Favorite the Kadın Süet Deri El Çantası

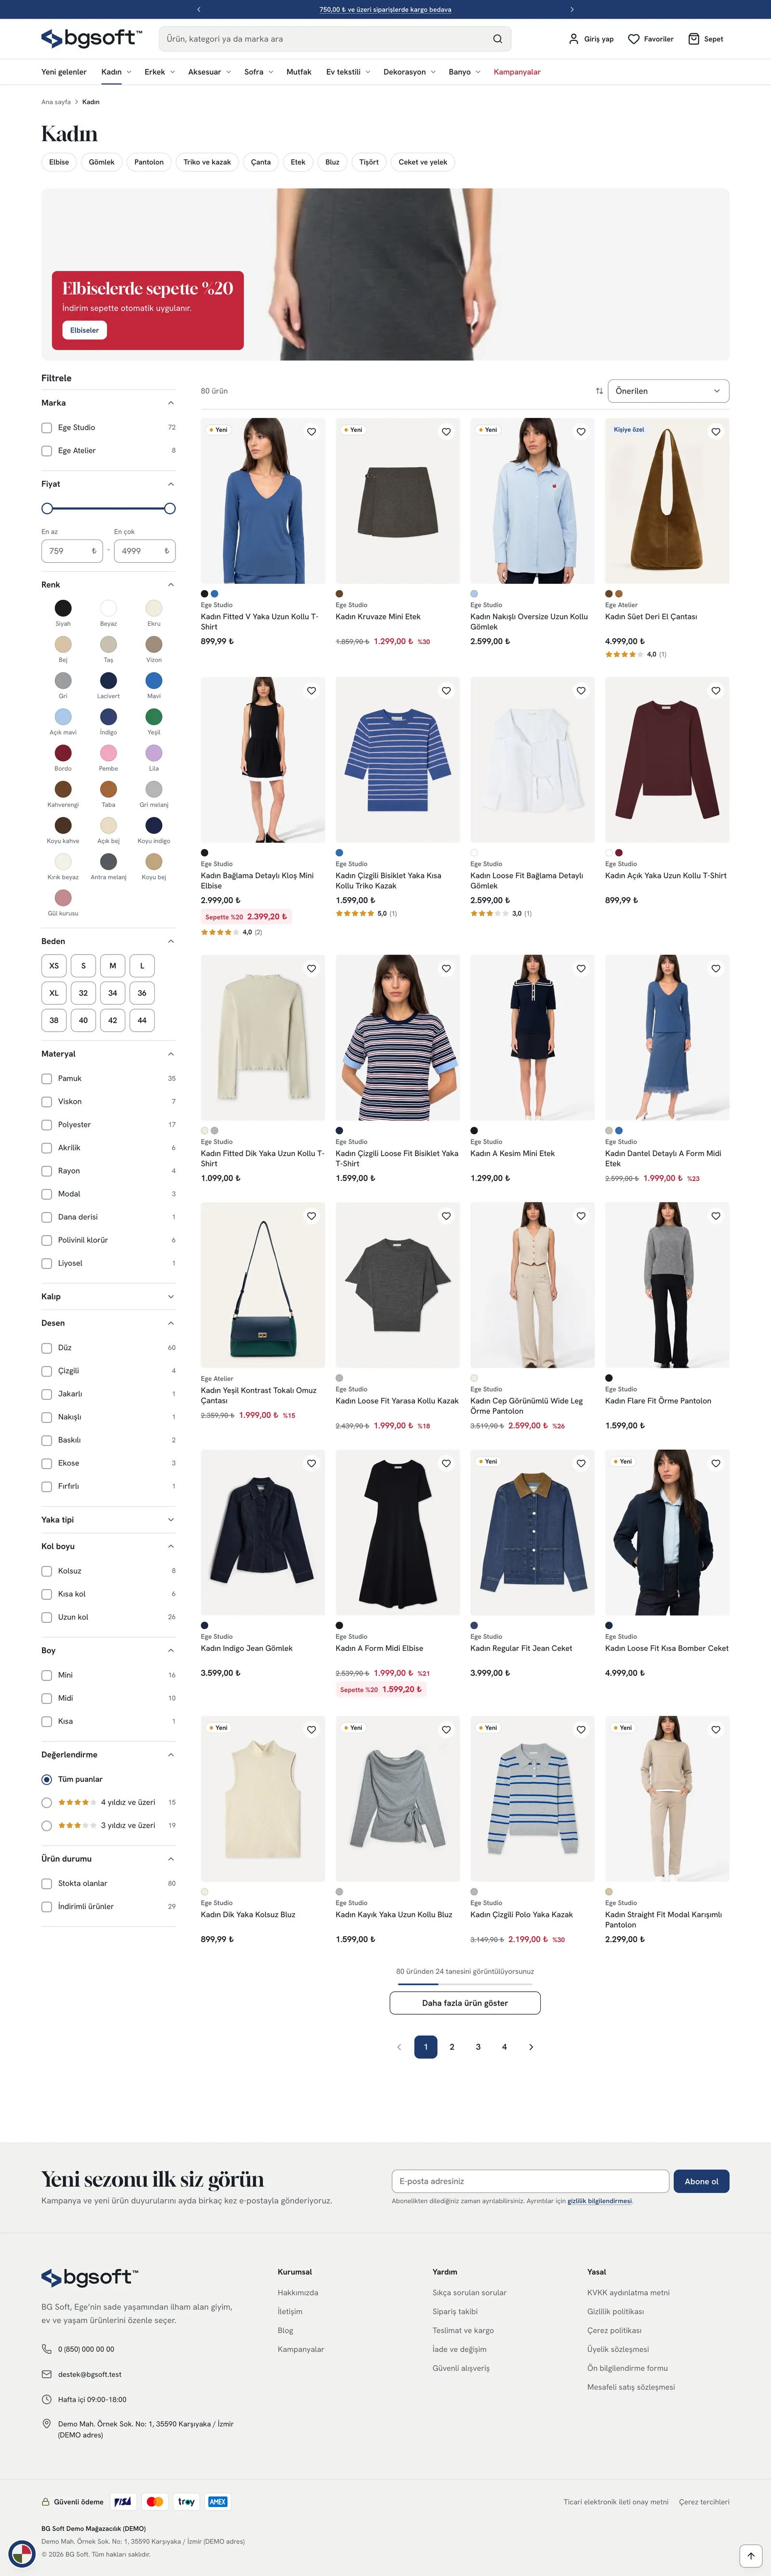tap(716, 432)
